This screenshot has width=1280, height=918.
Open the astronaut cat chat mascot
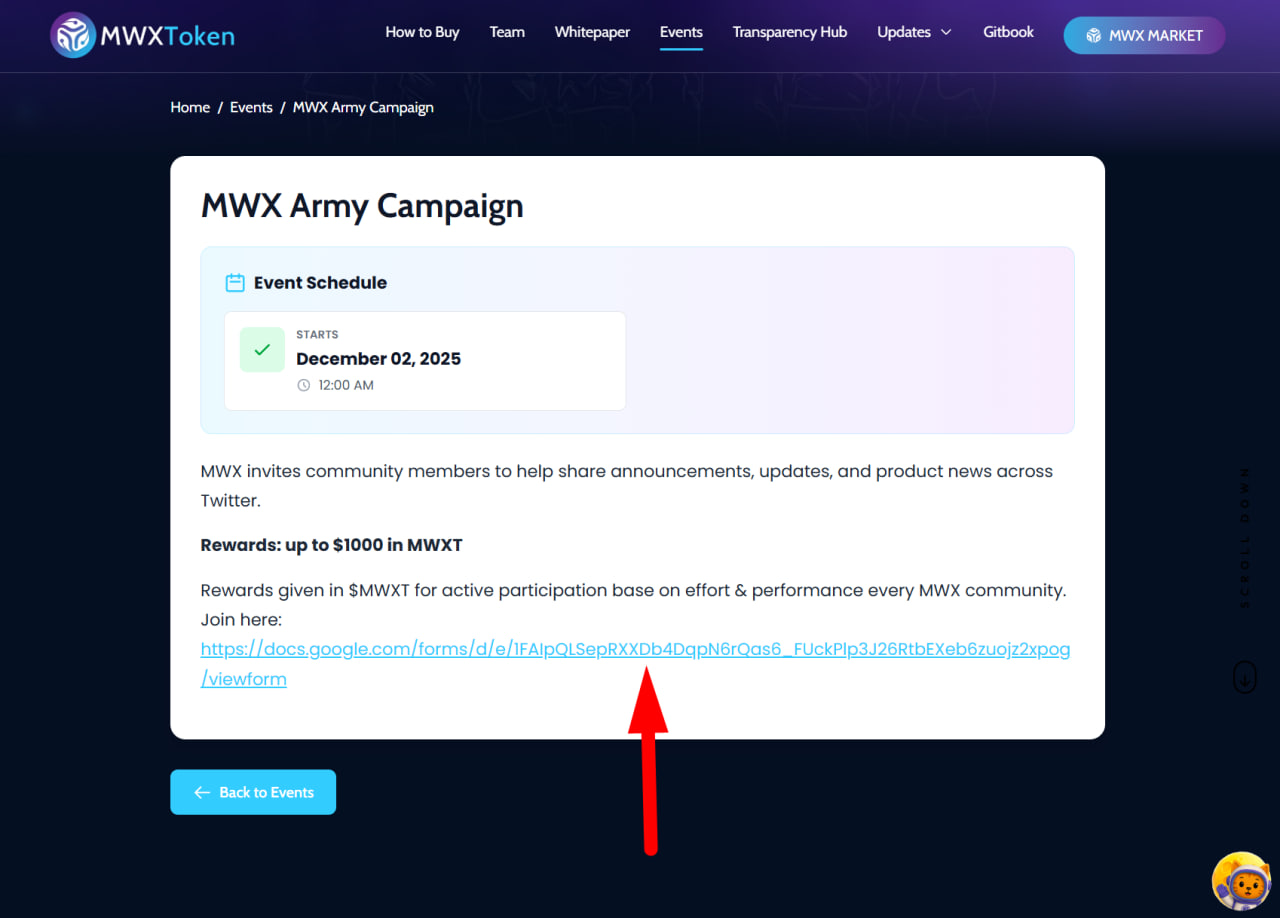click(1241, 881)
